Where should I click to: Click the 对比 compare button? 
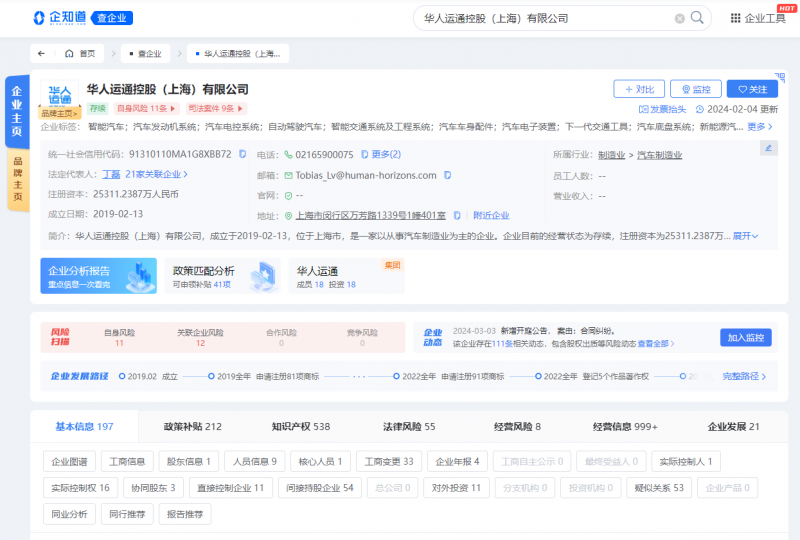(639, 89)
